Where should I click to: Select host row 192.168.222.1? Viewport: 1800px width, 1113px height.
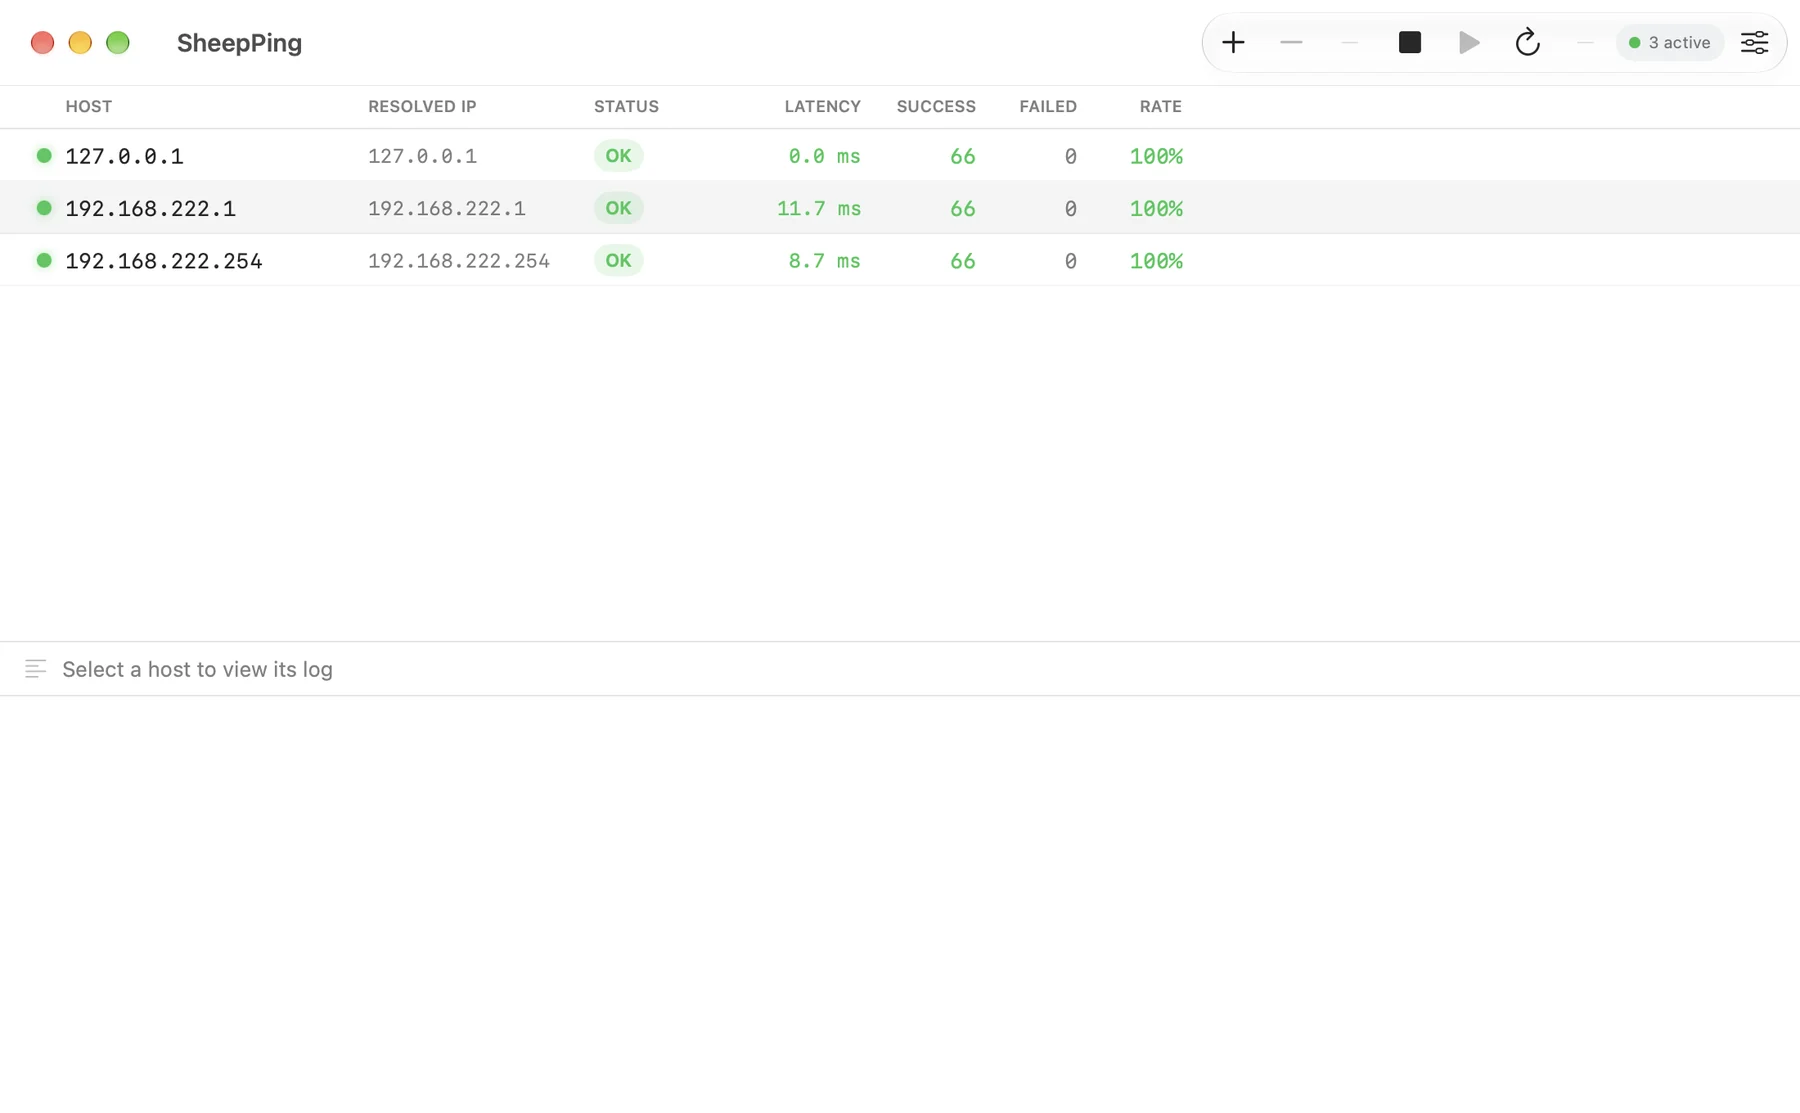point(900,208)
